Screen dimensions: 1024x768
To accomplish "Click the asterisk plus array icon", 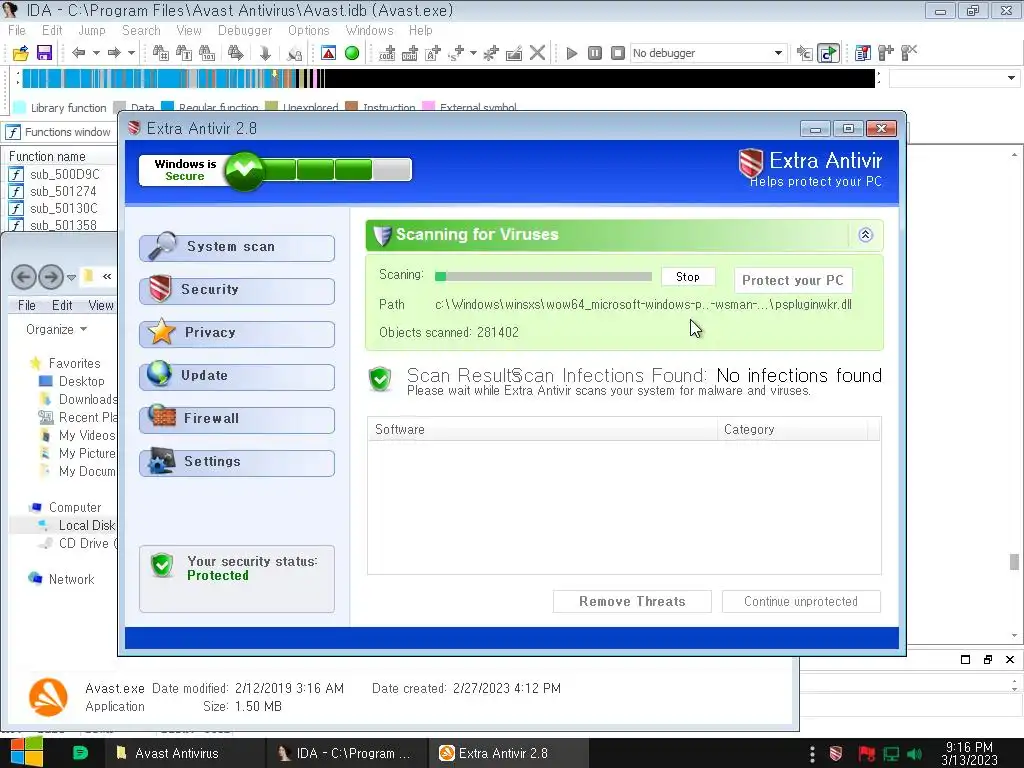I will click(491, 53).
